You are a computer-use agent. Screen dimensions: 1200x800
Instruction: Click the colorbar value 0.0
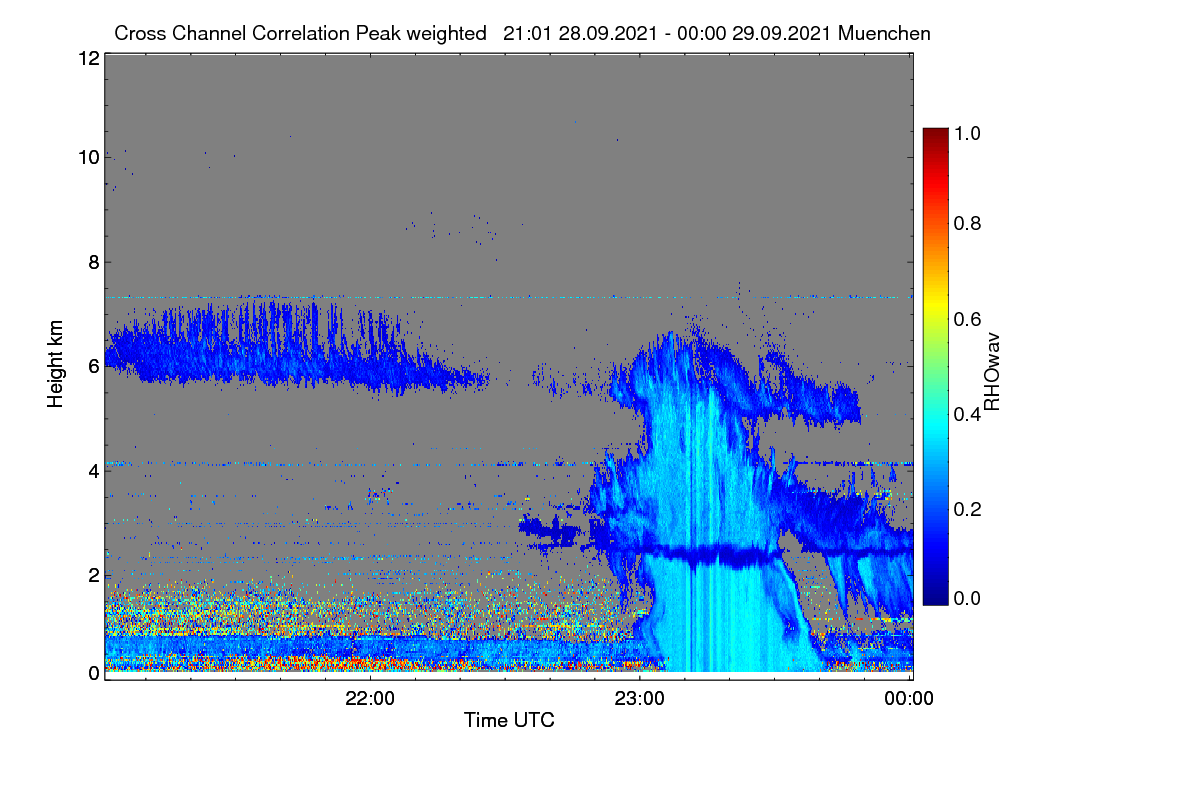point(967,598)
